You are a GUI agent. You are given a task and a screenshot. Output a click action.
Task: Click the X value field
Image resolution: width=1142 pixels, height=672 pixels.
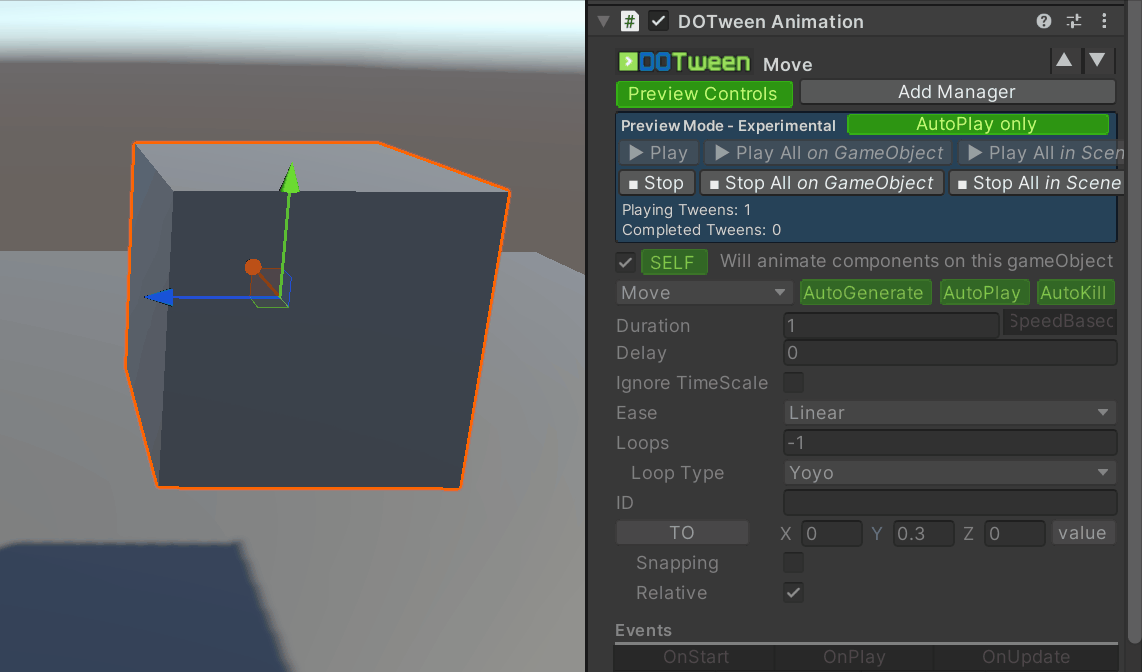point(832,534)
